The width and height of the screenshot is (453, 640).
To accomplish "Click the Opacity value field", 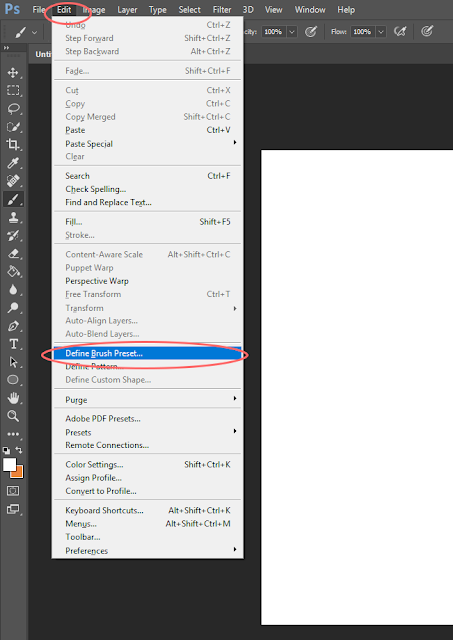I will (273, 32).
